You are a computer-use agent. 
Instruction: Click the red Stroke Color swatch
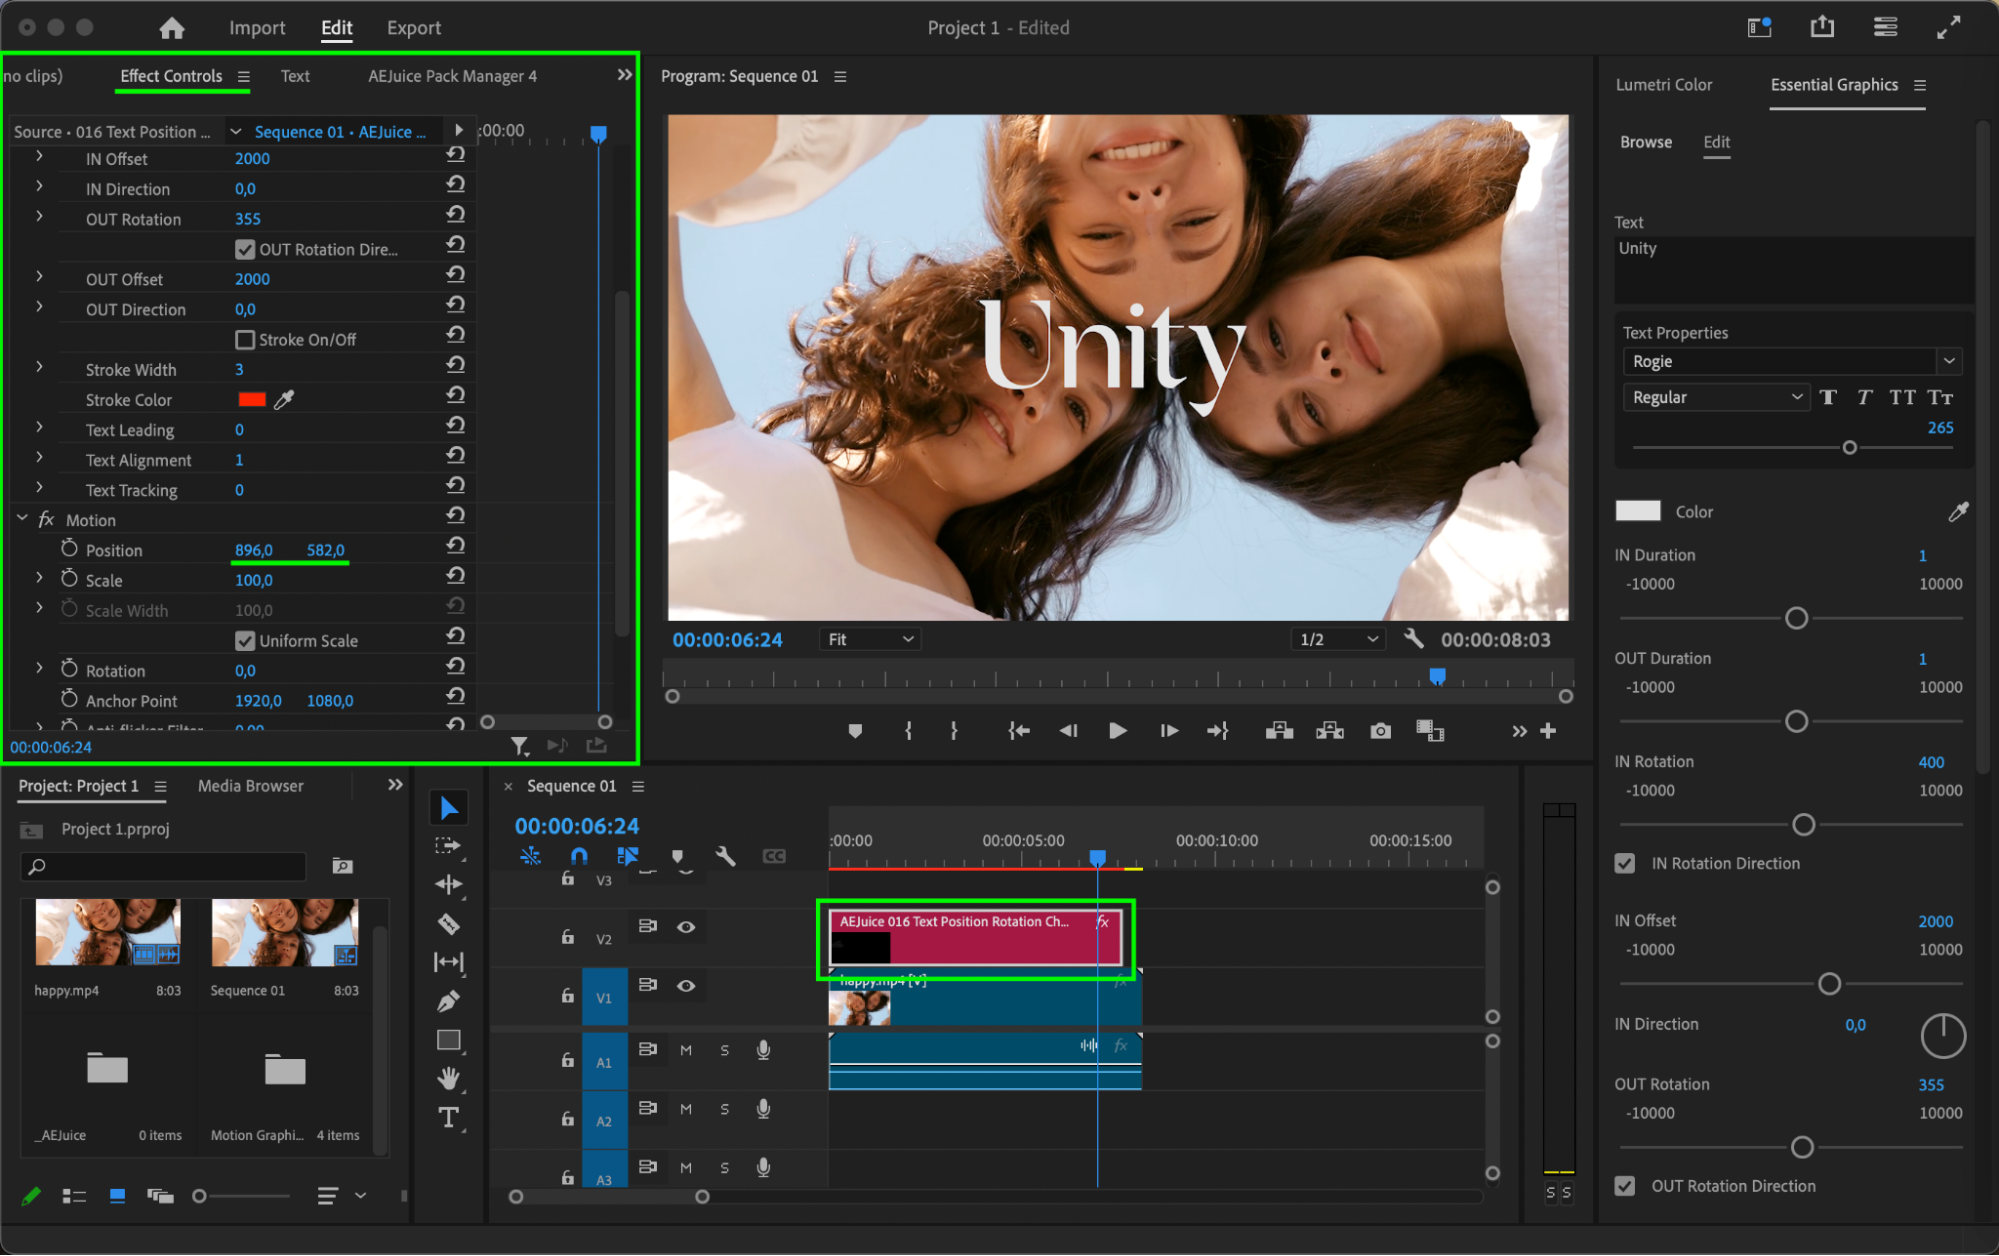[251, 399]
